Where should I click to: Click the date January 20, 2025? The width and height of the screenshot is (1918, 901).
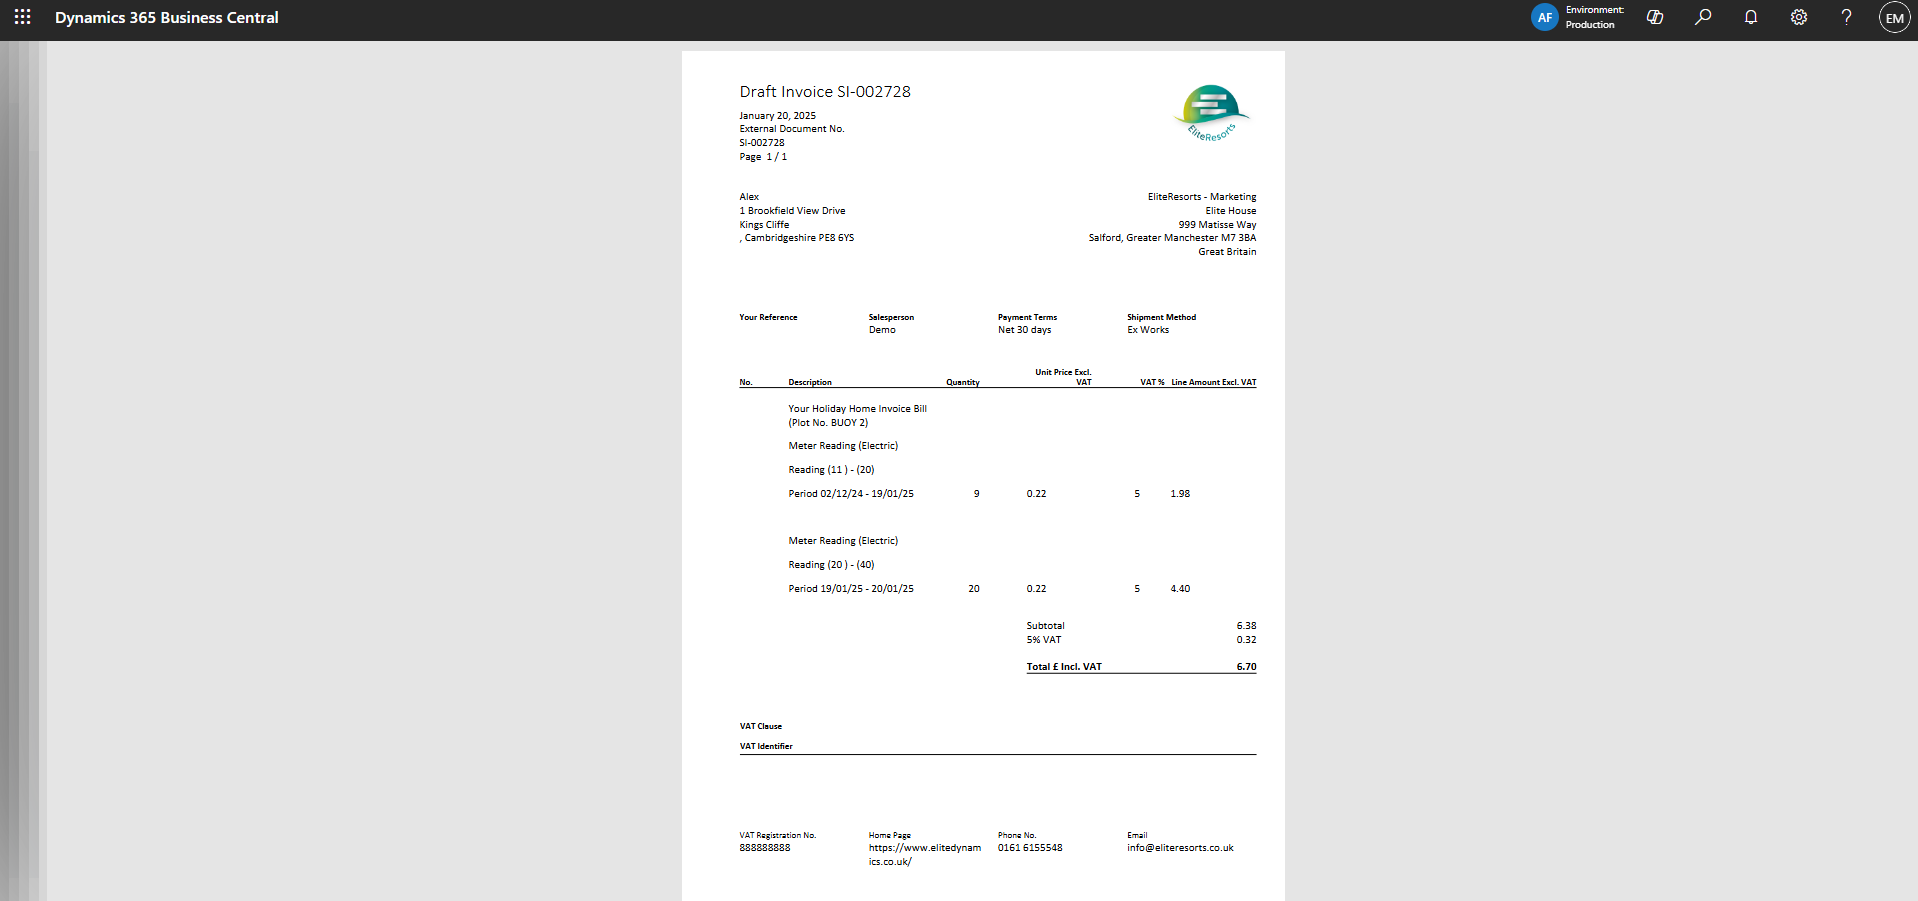(777, 116)
